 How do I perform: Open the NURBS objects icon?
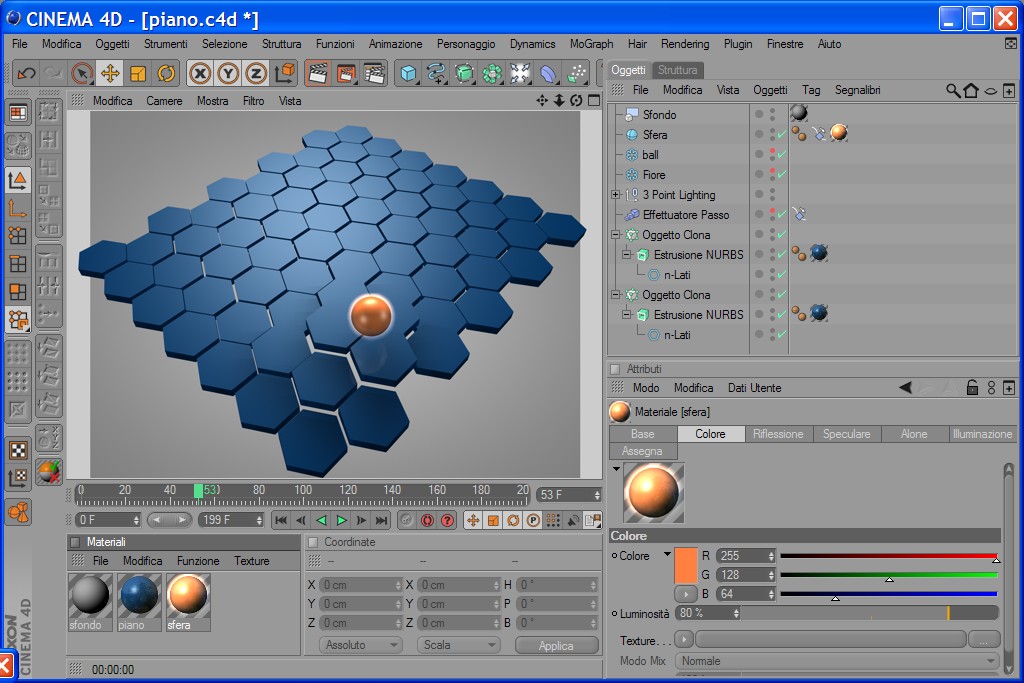pyautogui.click(x=464, y=73)
